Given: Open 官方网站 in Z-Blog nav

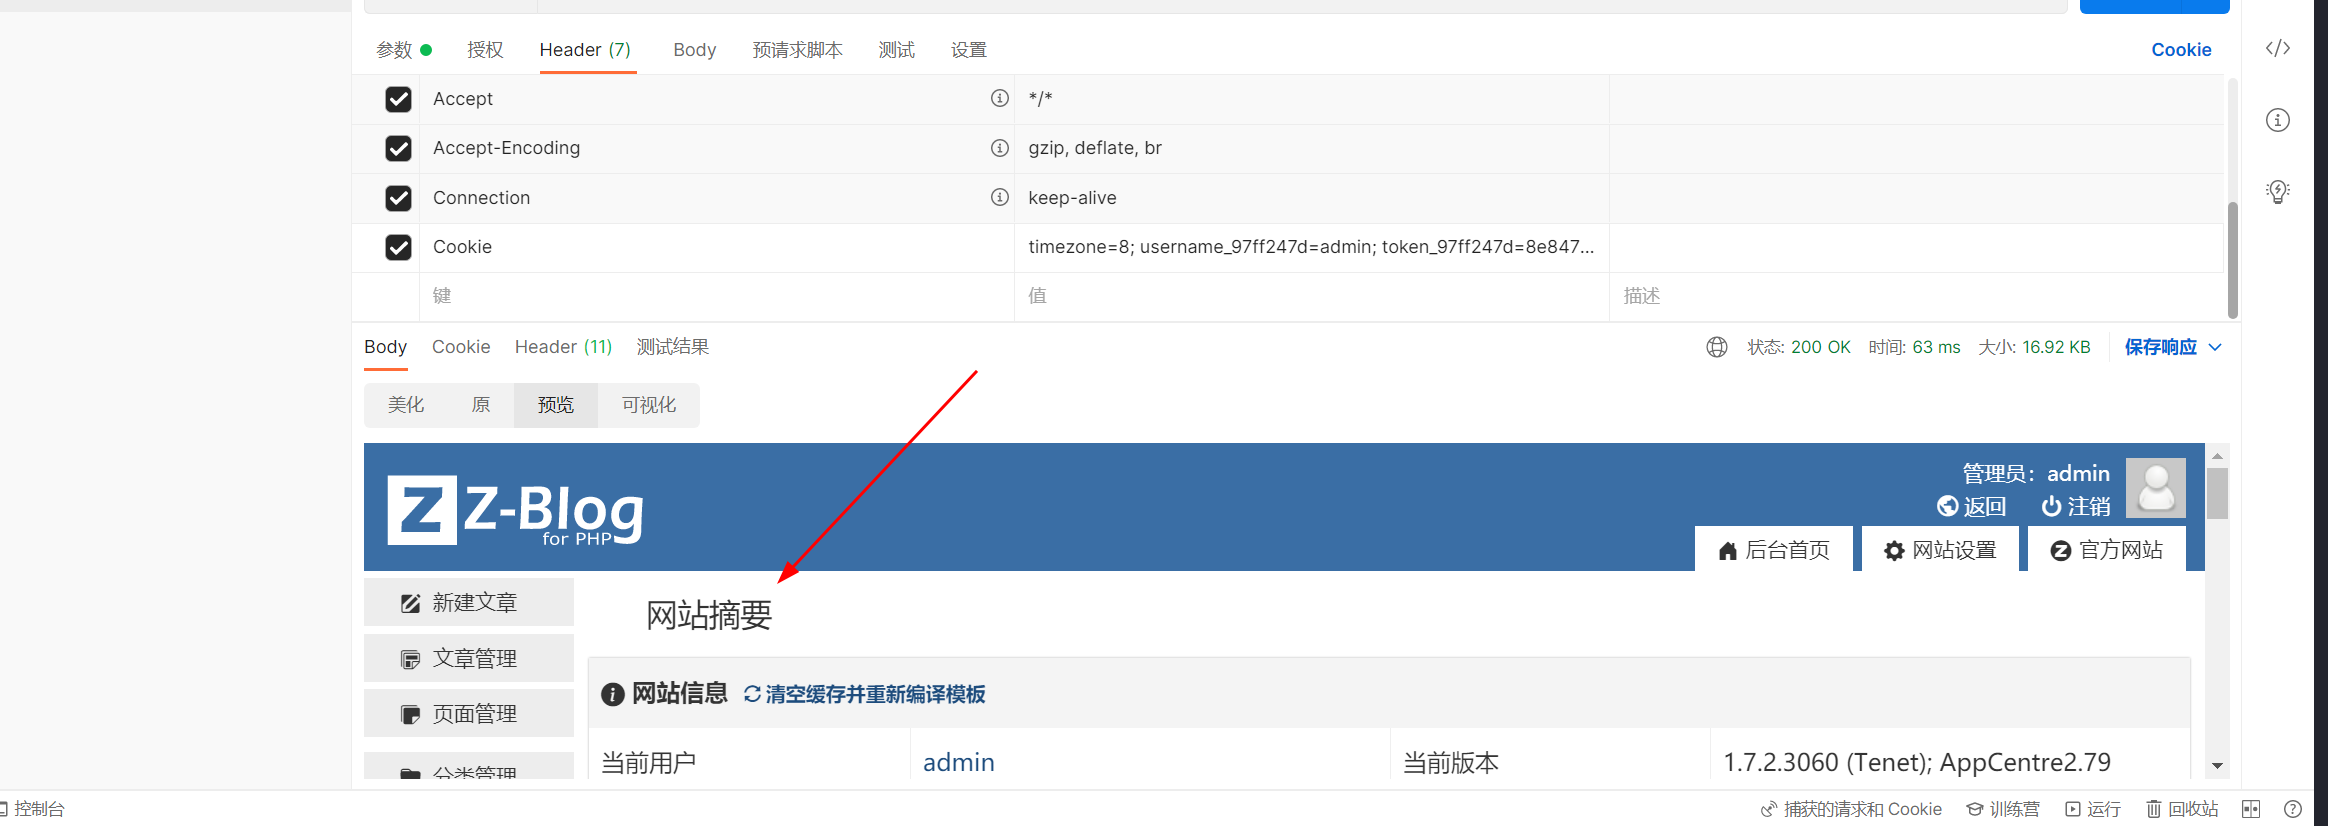Looking at the screenshot, I should [x=2106, y=550].
